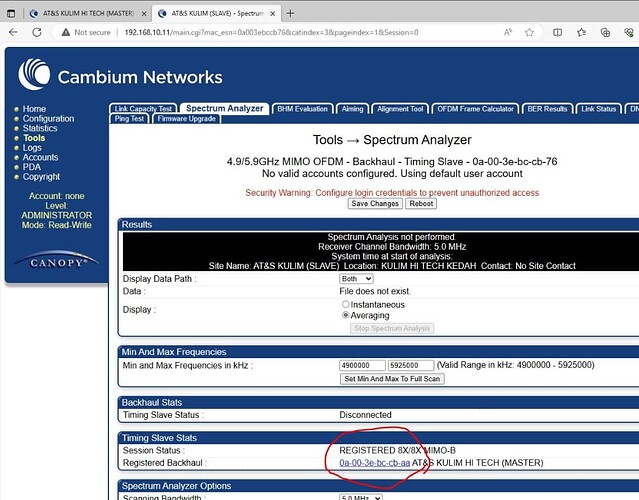This screenshot has width=639, height=500.
Task: Click the browser back arrow
Action: 13,32
